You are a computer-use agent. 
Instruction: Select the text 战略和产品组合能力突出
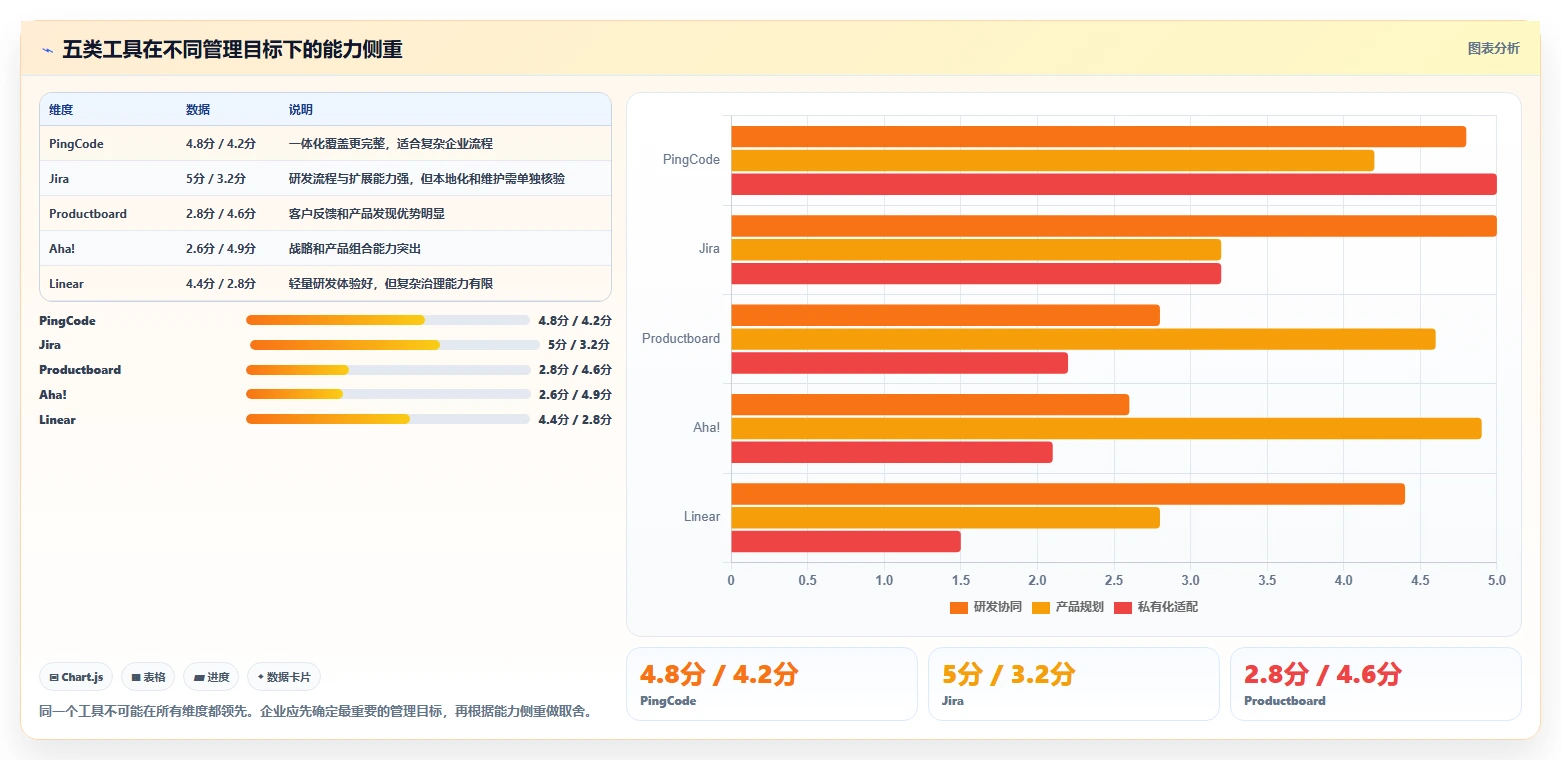coord(355,249)
